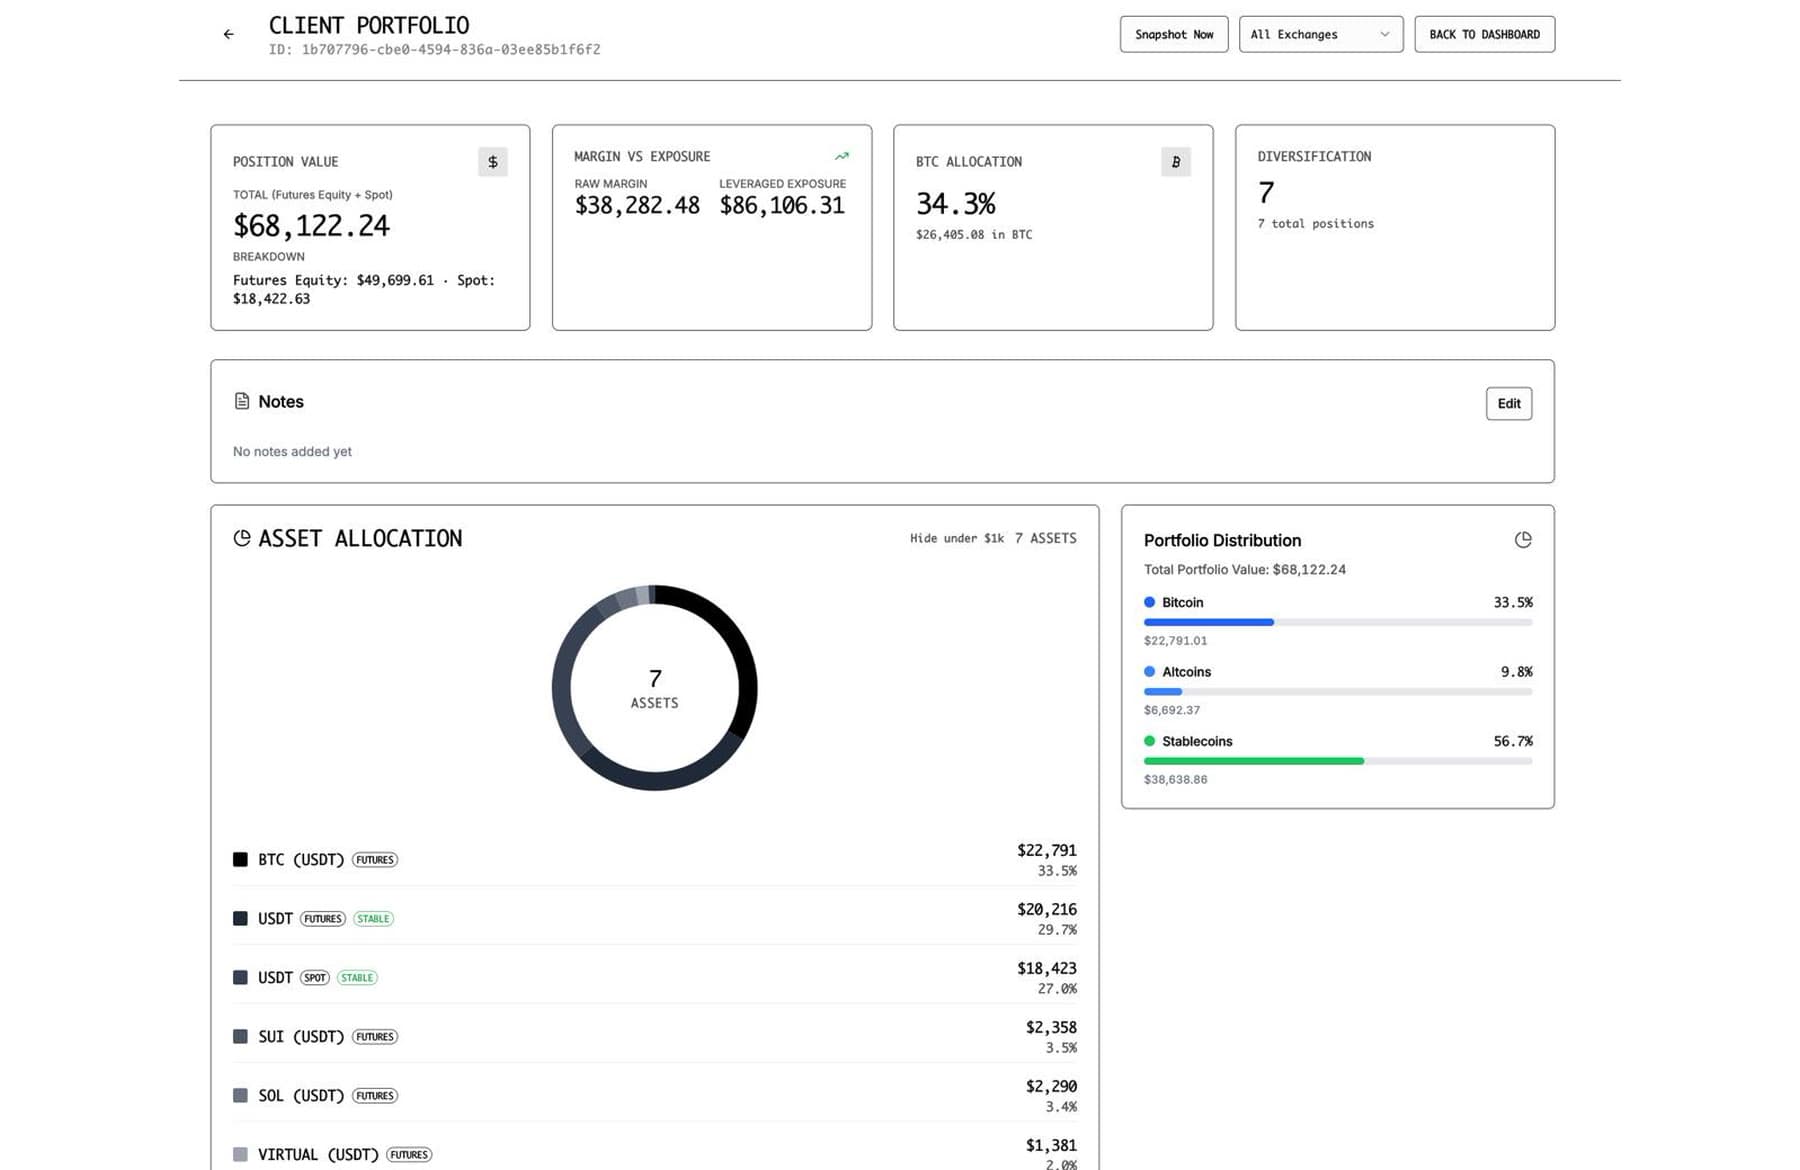Click the USDT futures value $20,216

coord(1046,909)
